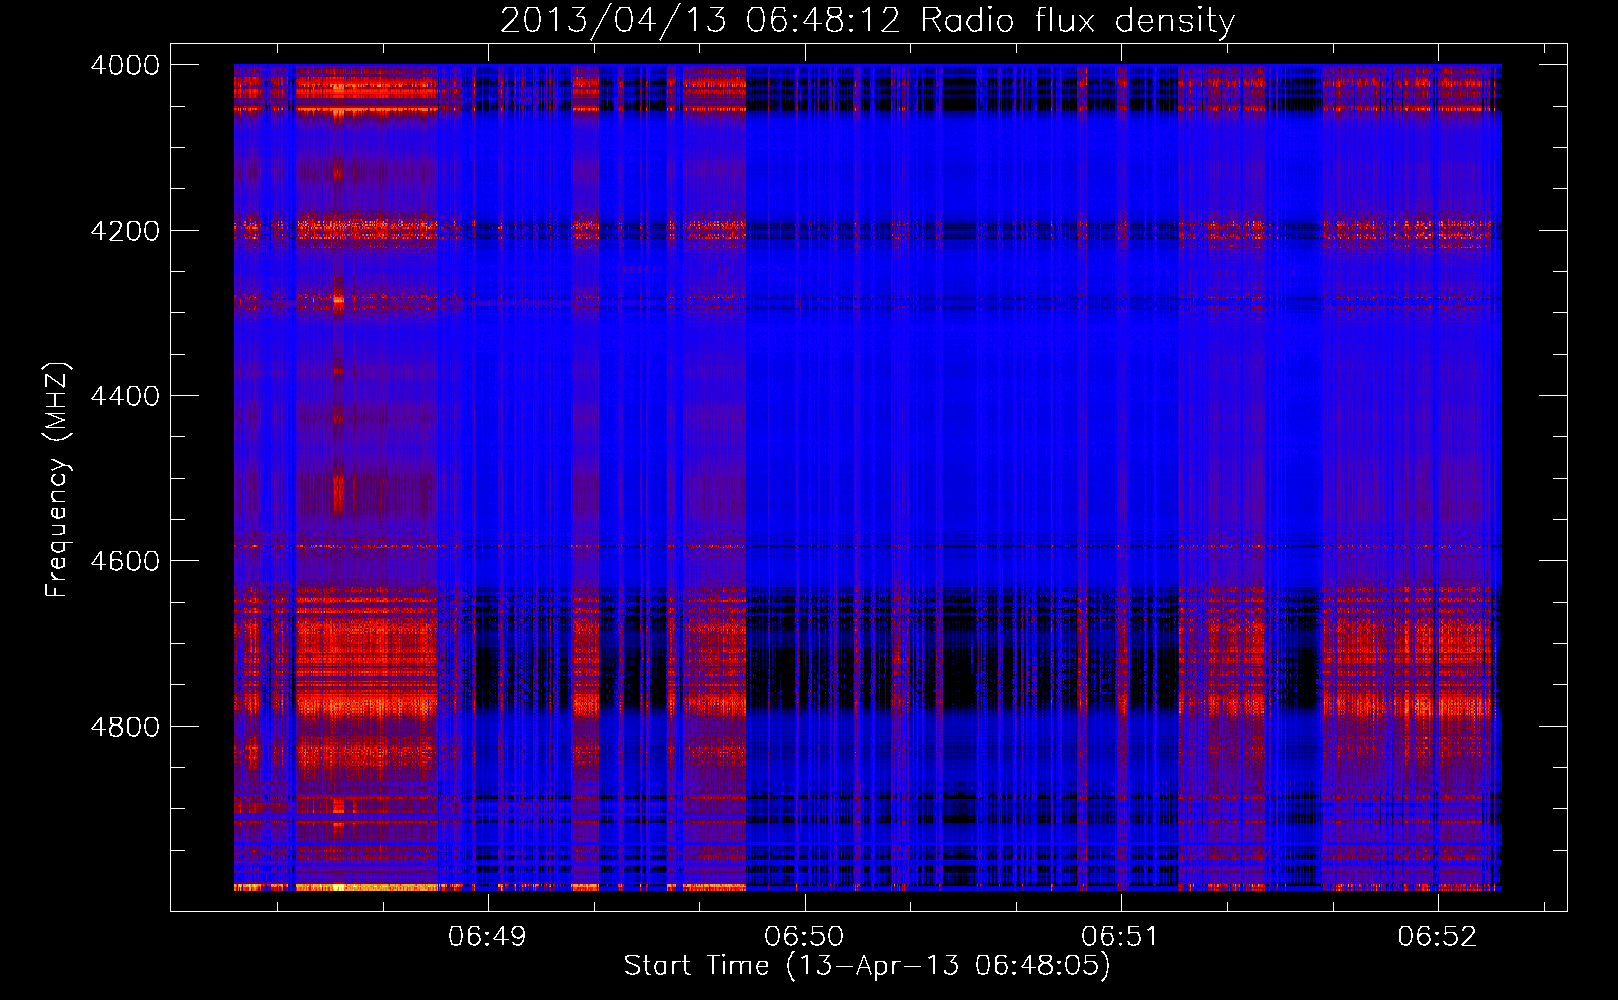Select the 4800 frequency axis label
This screenshot has height=1000, width=1618.
(x=125, y=726)
